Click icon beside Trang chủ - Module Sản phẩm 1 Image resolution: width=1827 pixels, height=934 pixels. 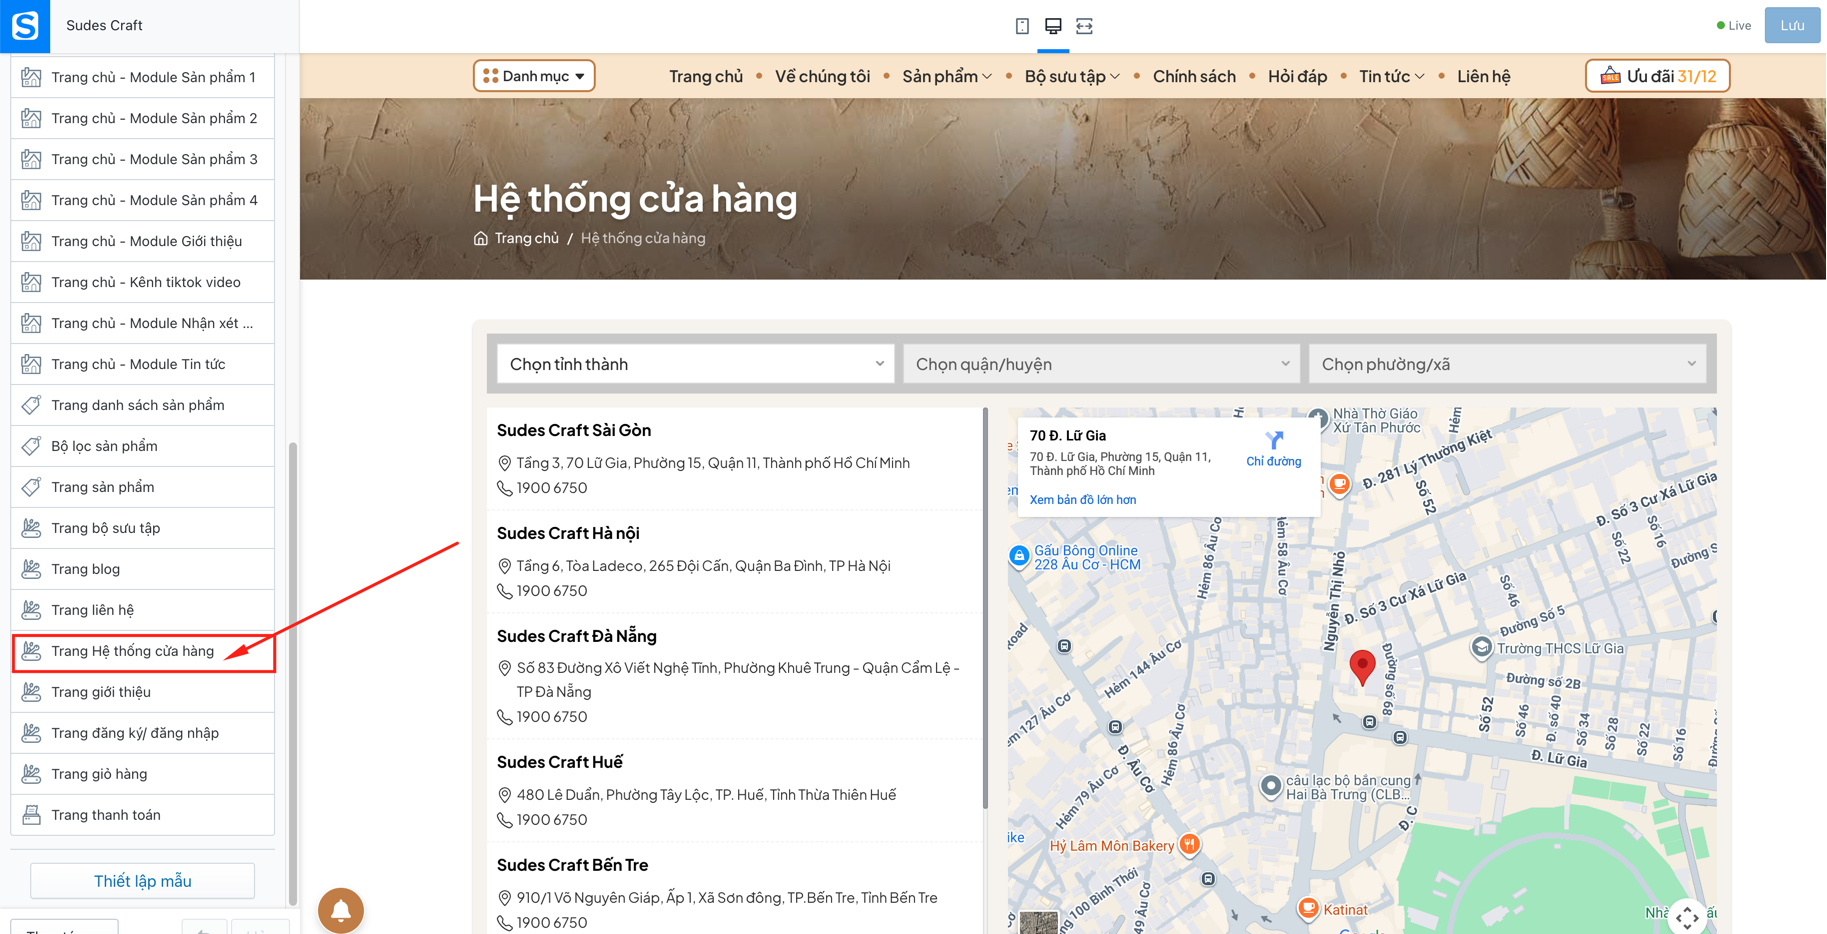click(32, 77)
